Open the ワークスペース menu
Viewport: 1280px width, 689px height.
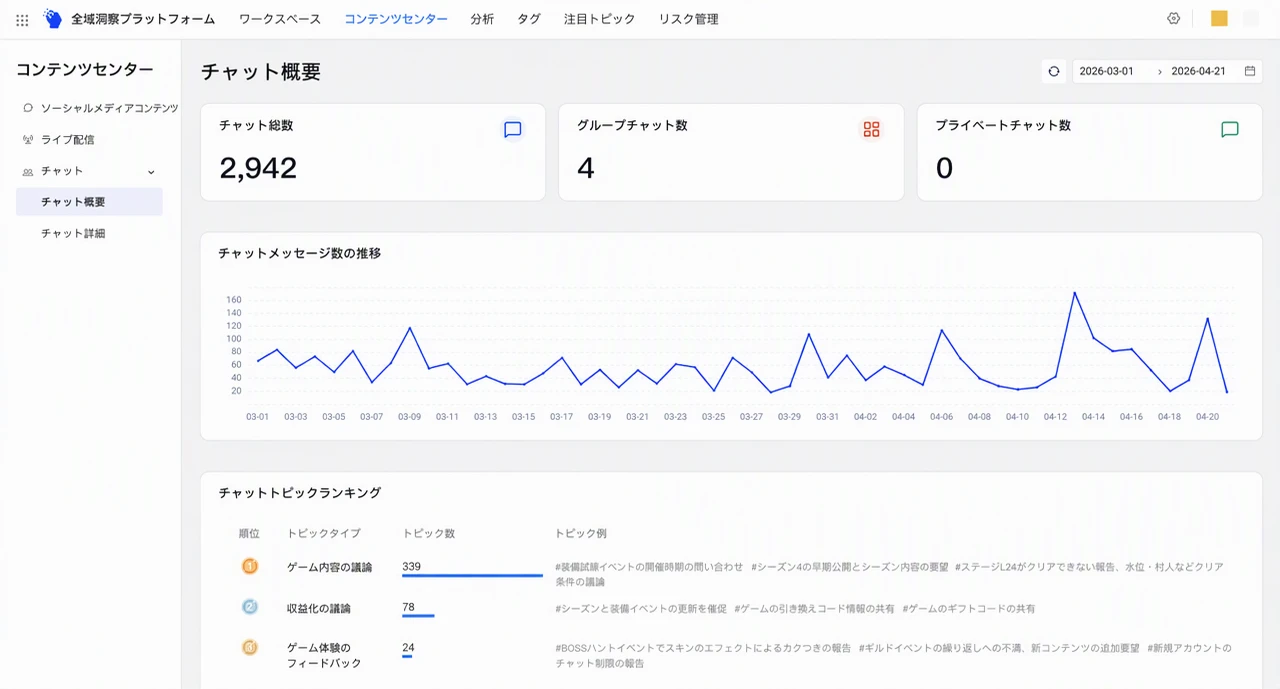pos(280,19)
